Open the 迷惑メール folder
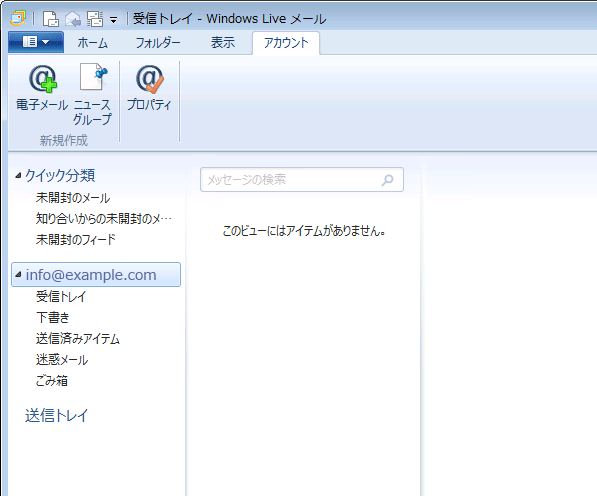 coord(62,360)
